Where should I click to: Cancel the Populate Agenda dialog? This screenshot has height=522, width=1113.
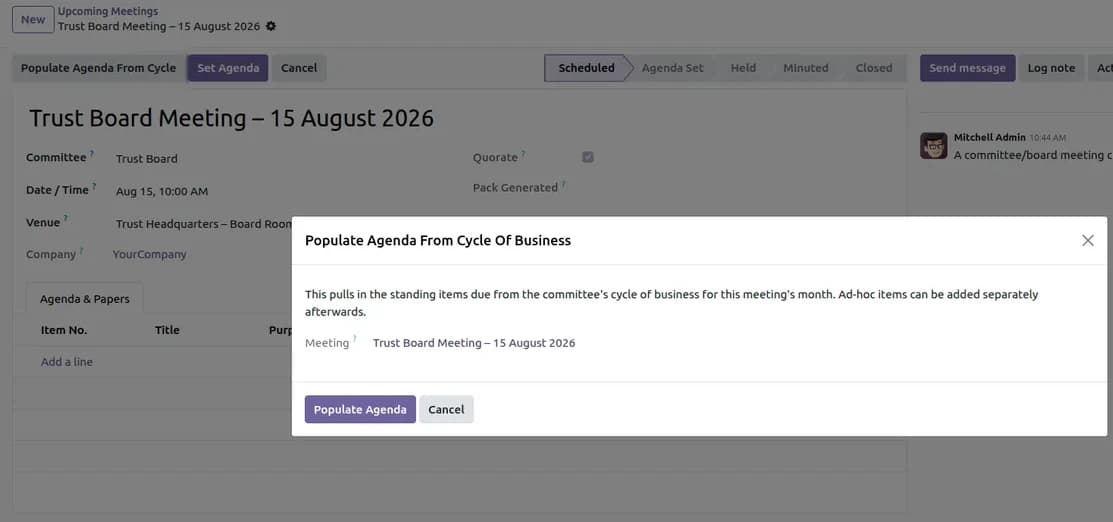click(x=446, y=409)
